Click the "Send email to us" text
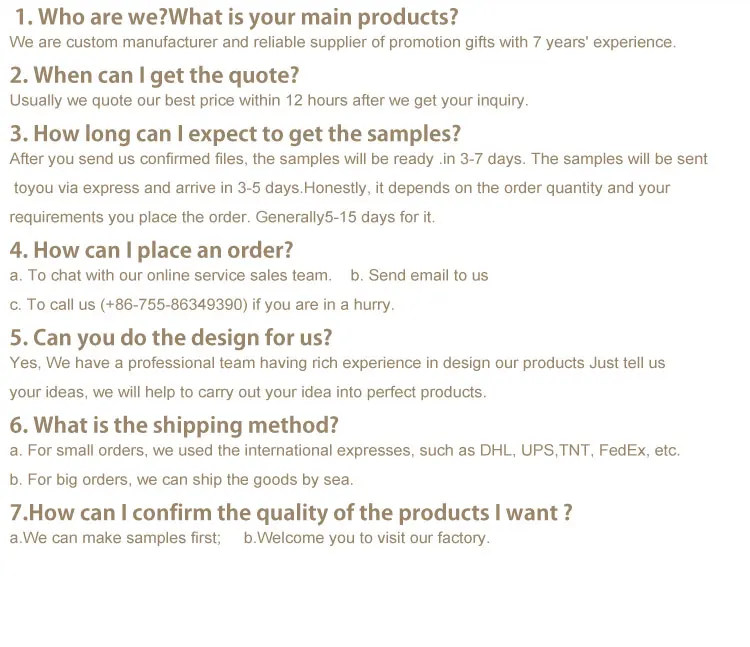The image size is (750, 647). click(x=419, y=275)
